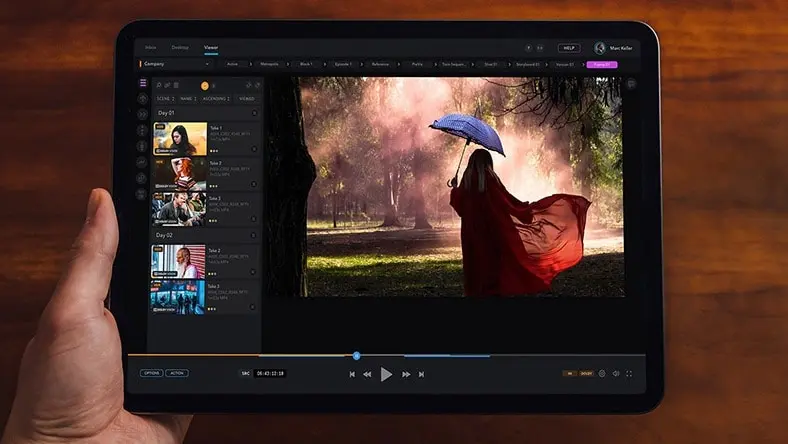
Task: Toggle the DOLBY badge in playback bar
Action: click(x=586, y=374)
